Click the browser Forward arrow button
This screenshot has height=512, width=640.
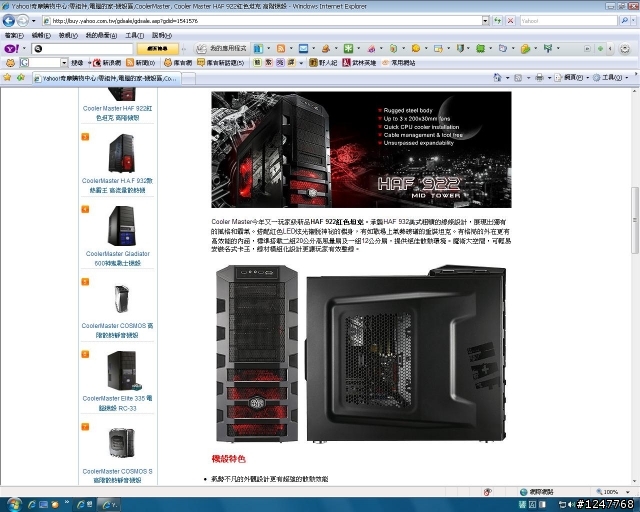coord(22,20)
